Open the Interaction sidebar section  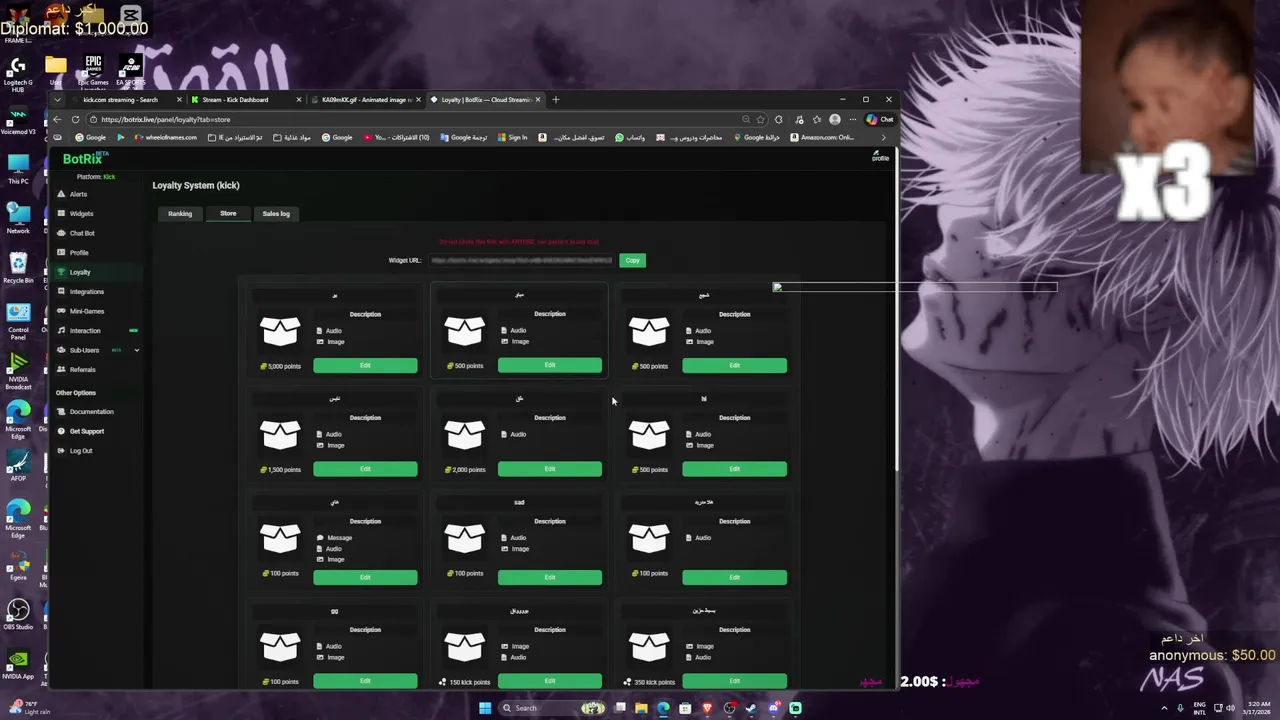[x=85, y=330]
